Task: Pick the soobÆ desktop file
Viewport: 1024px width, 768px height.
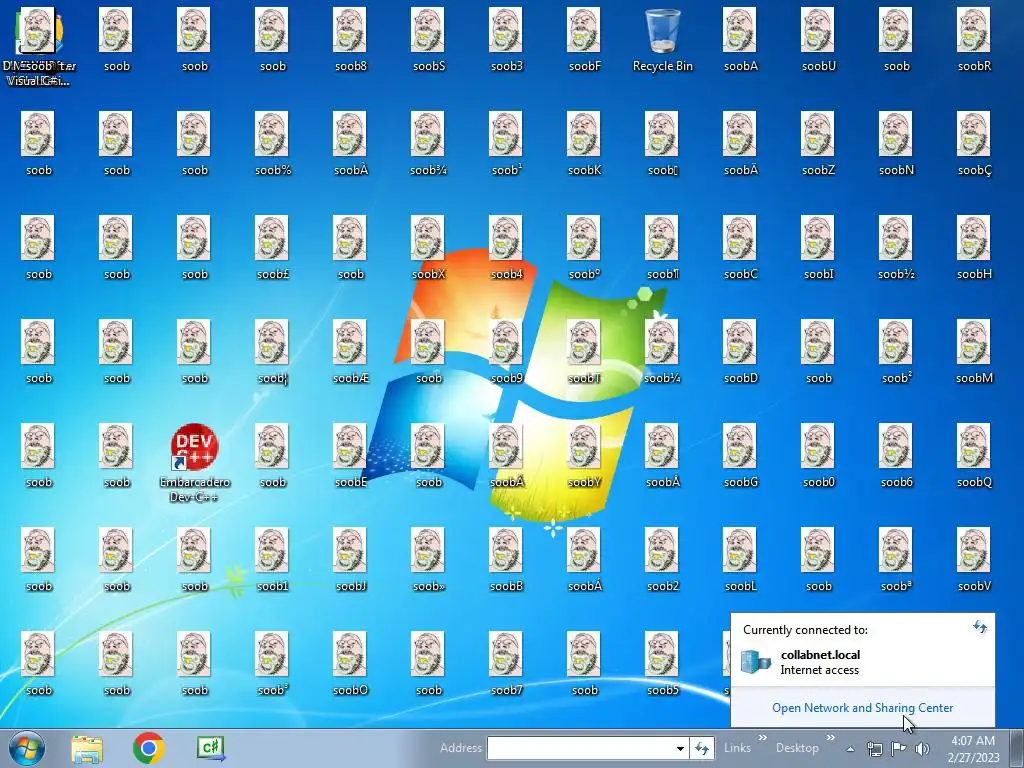Action: tap(351, 352)
